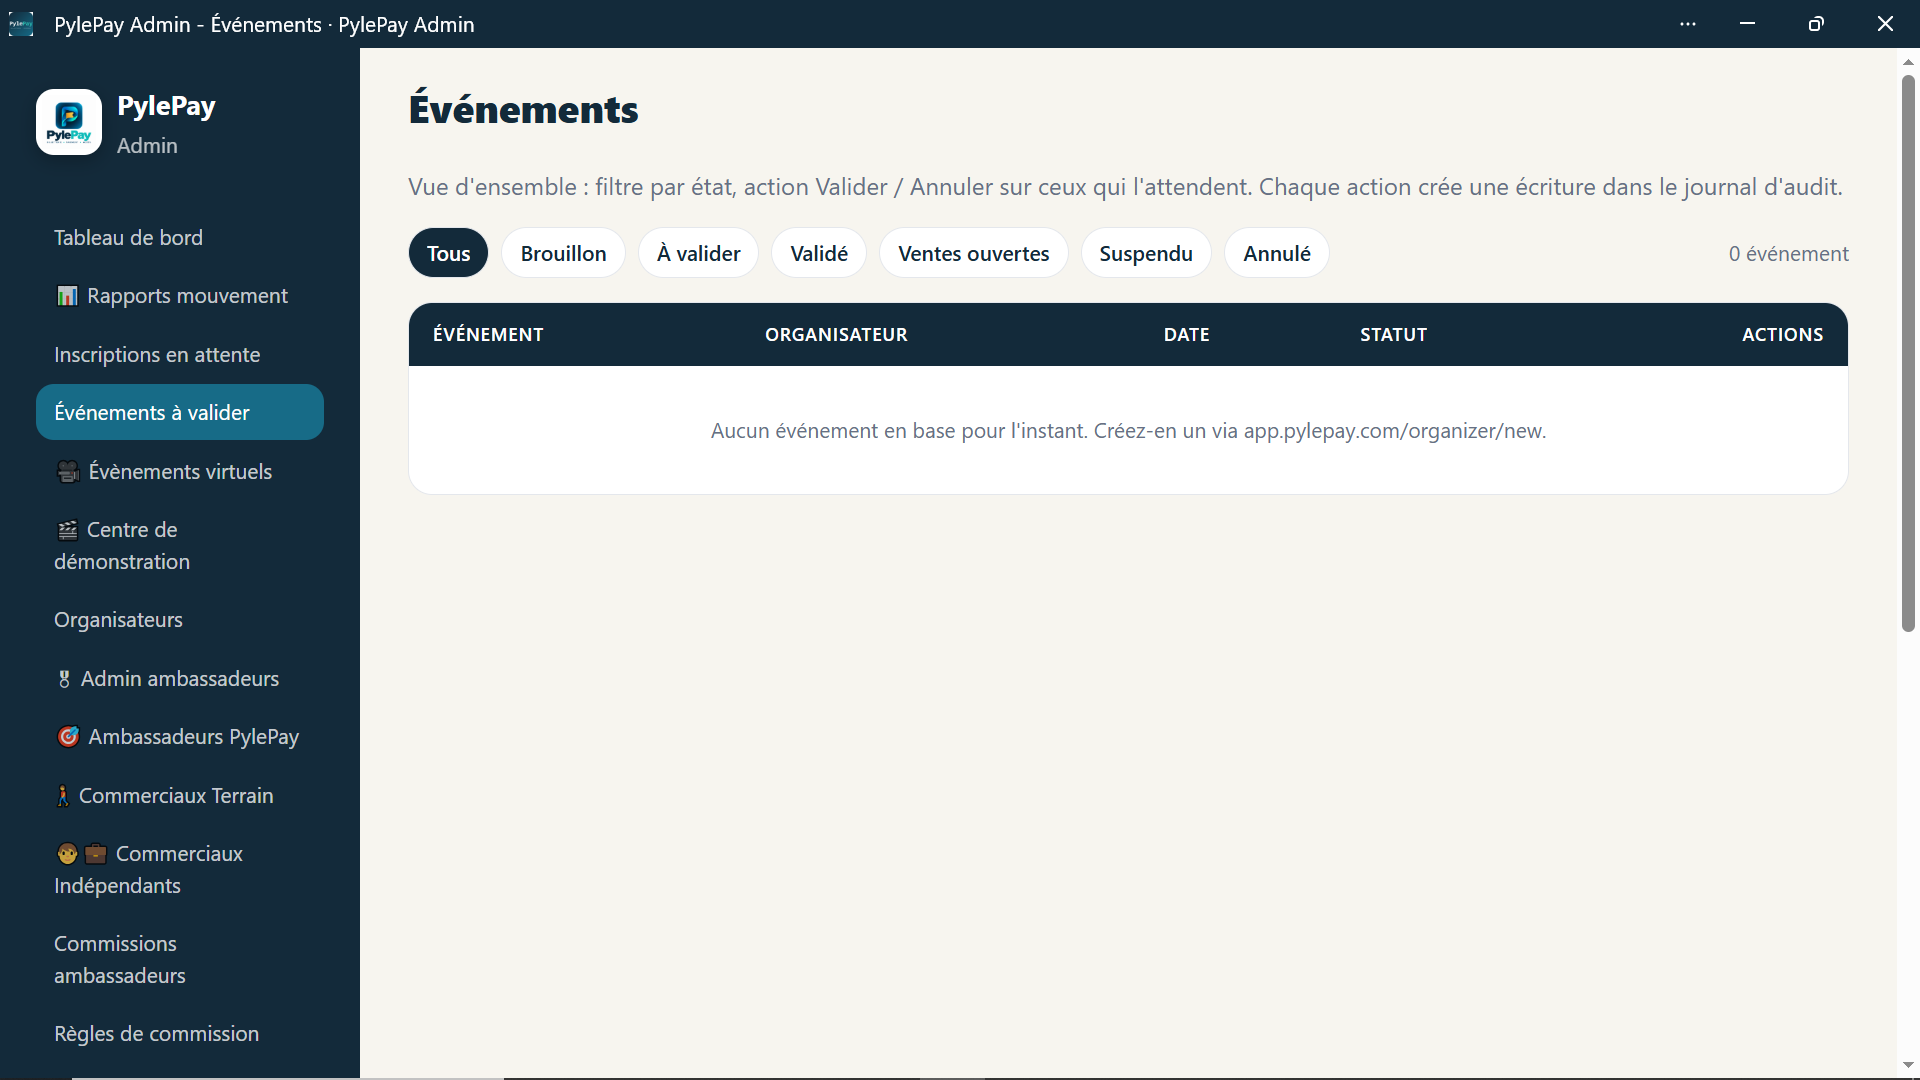
Task: Click the Centre de démonstration clapper icon
Action: (67, 530)
